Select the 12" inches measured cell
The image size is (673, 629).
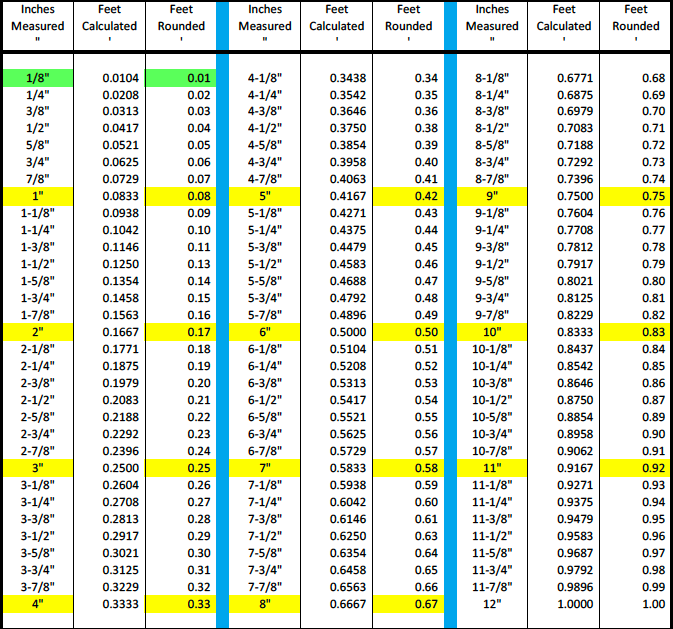[492, 604]
